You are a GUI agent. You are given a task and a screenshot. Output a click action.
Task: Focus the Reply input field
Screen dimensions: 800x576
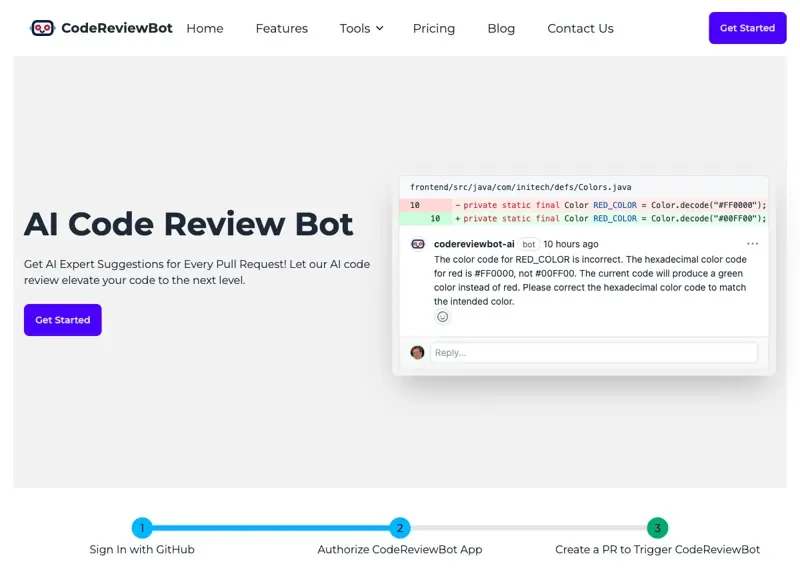point(594,353)
